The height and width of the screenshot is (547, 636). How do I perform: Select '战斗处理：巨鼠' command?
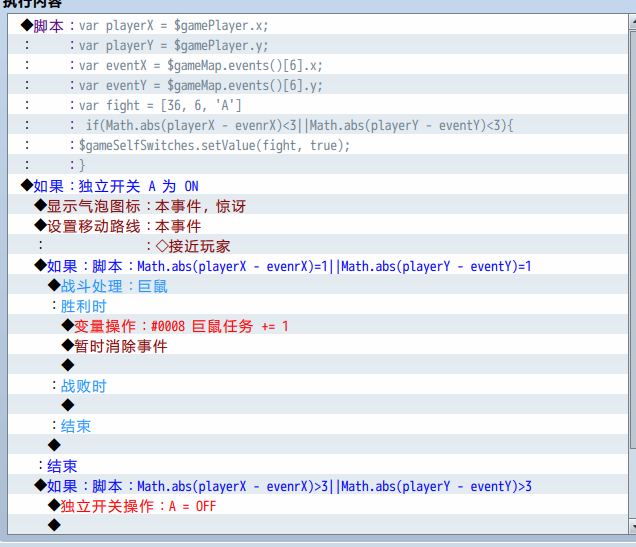[x=318, y=285]
